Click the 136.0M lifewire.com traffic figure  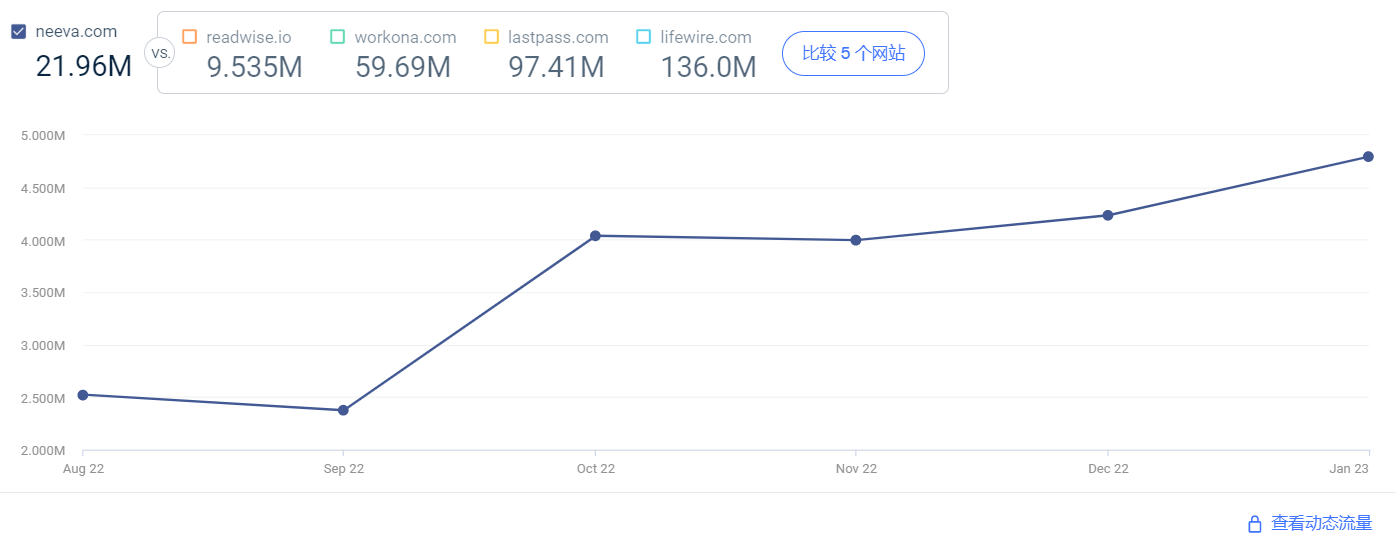pyautogui.click(x=708, y=67)
